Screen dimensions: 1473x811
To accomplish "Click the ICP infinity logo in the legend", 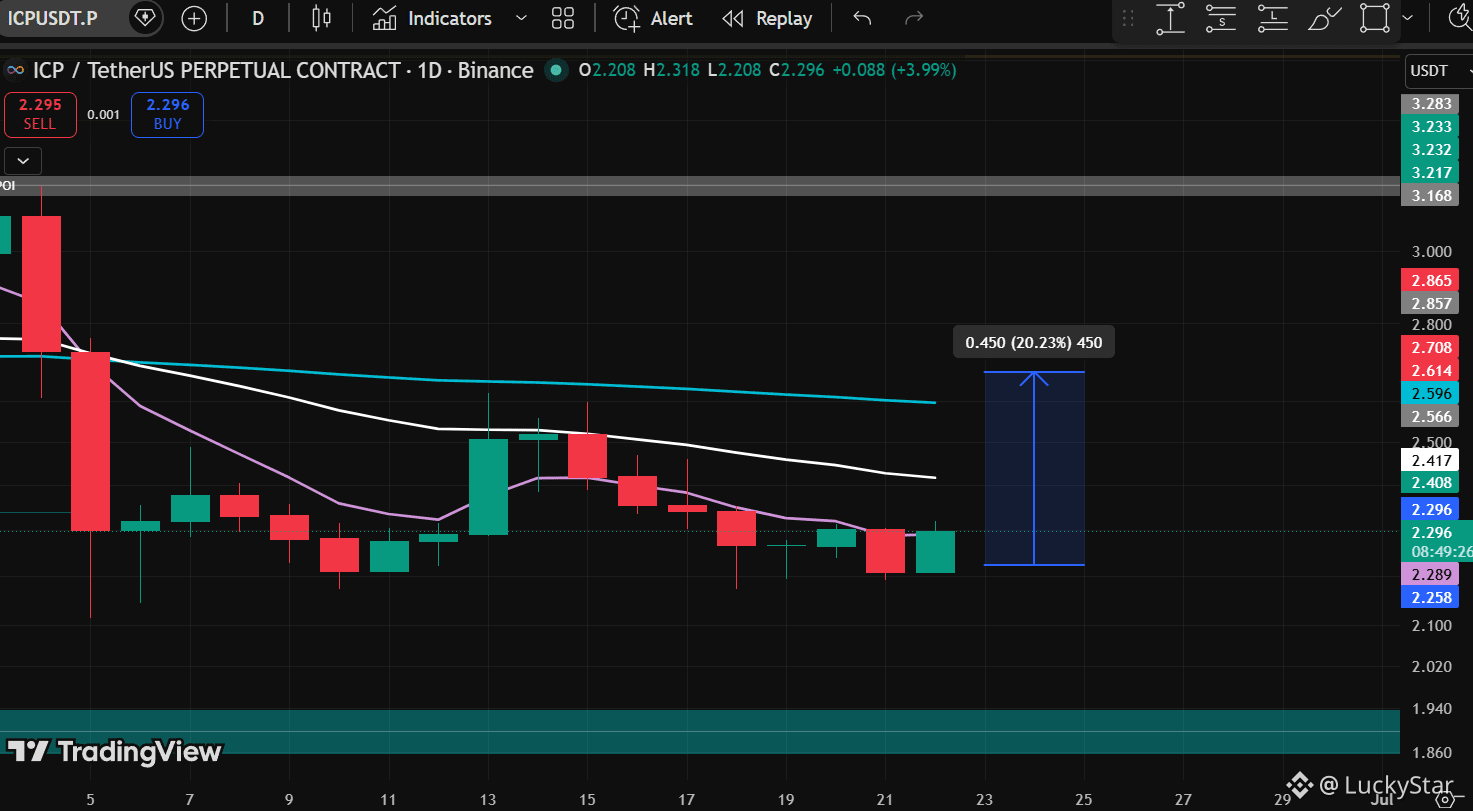I will [14, 70].
